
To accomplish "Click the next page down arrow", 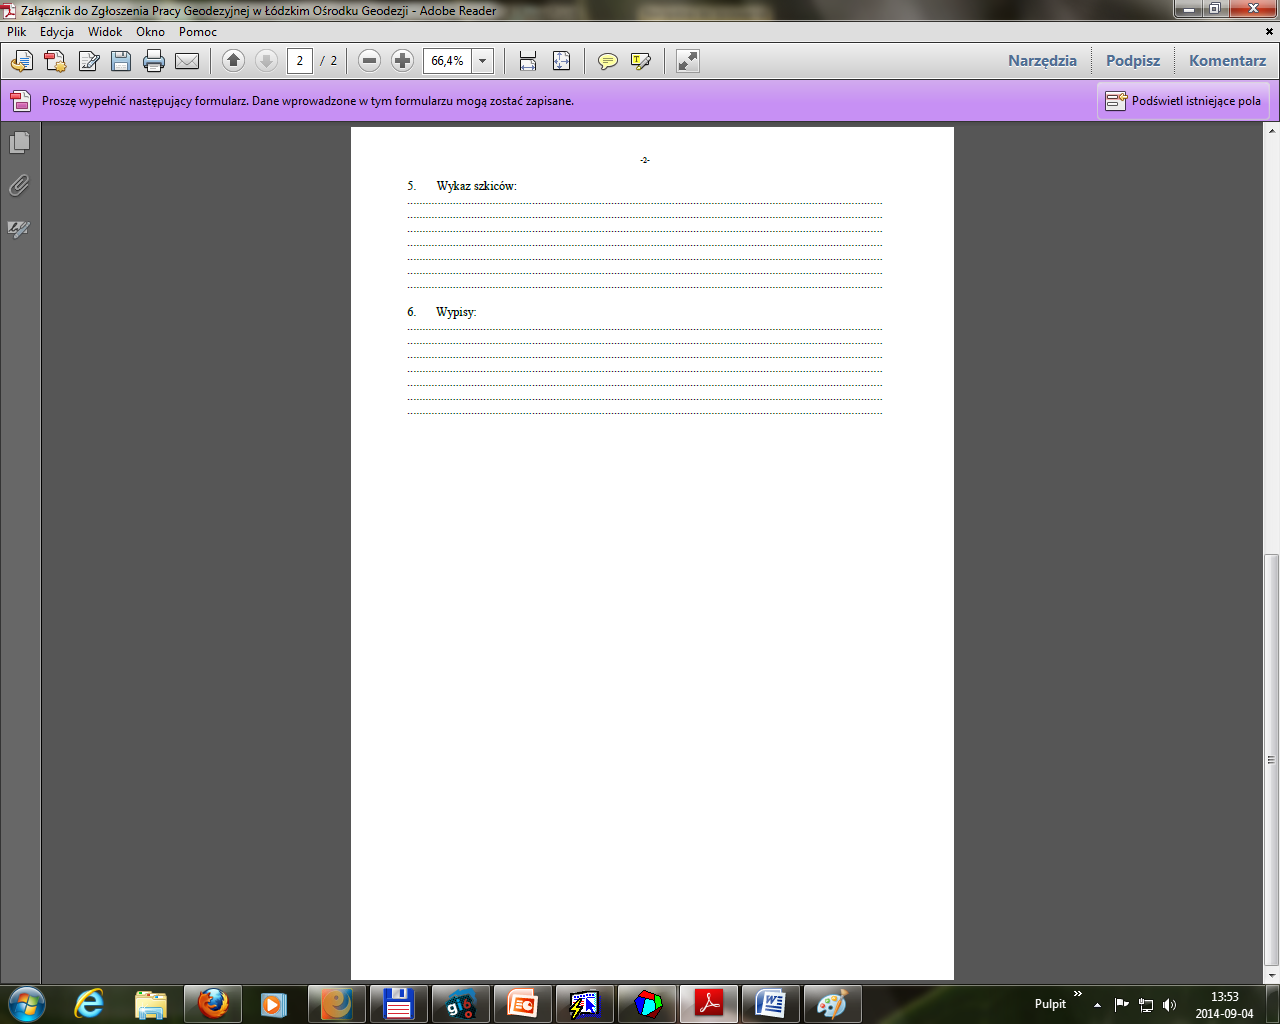I will [x=266, y=61].
